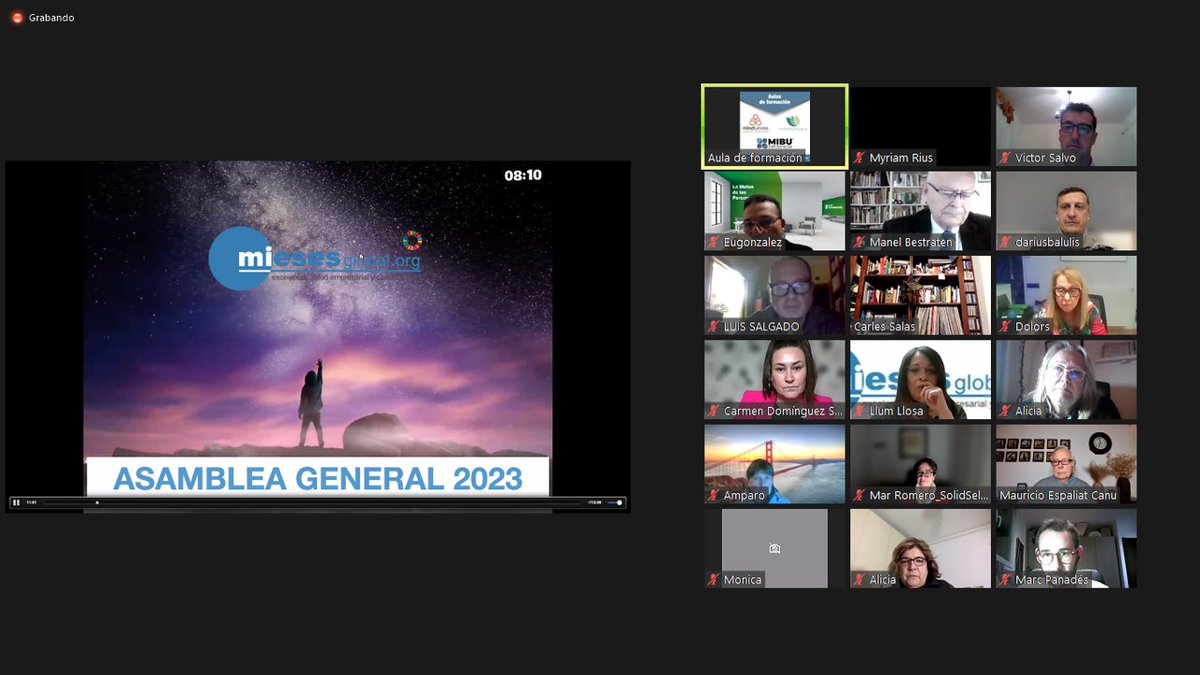Click dariusbalulis's muted microphone icon

(1005, 242)
